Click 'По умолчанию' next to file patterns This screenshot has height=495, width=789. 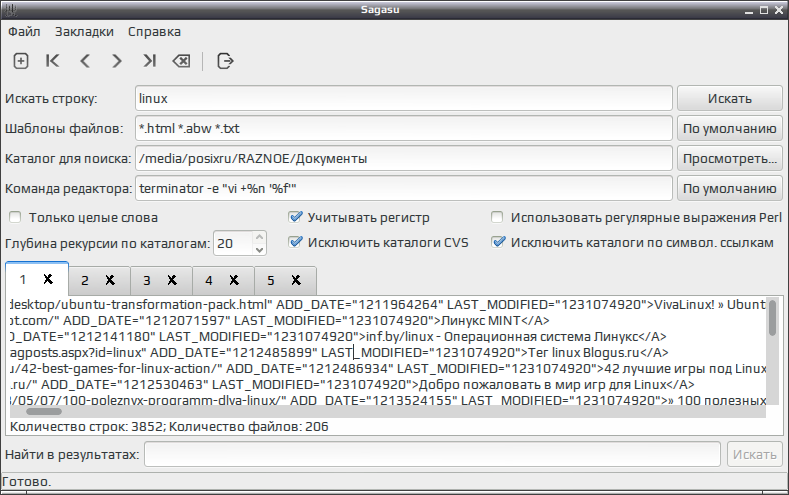click(x=730, y=129)
